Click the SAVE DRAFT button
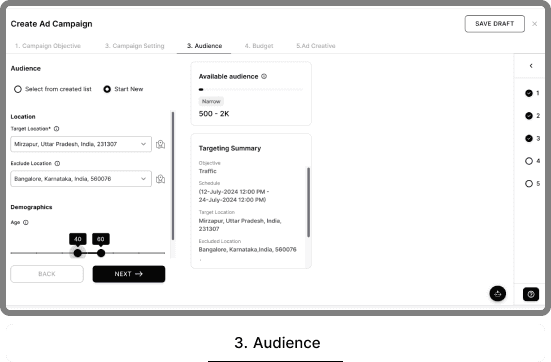This screenshot has width=551, height=362. [495, 24]
